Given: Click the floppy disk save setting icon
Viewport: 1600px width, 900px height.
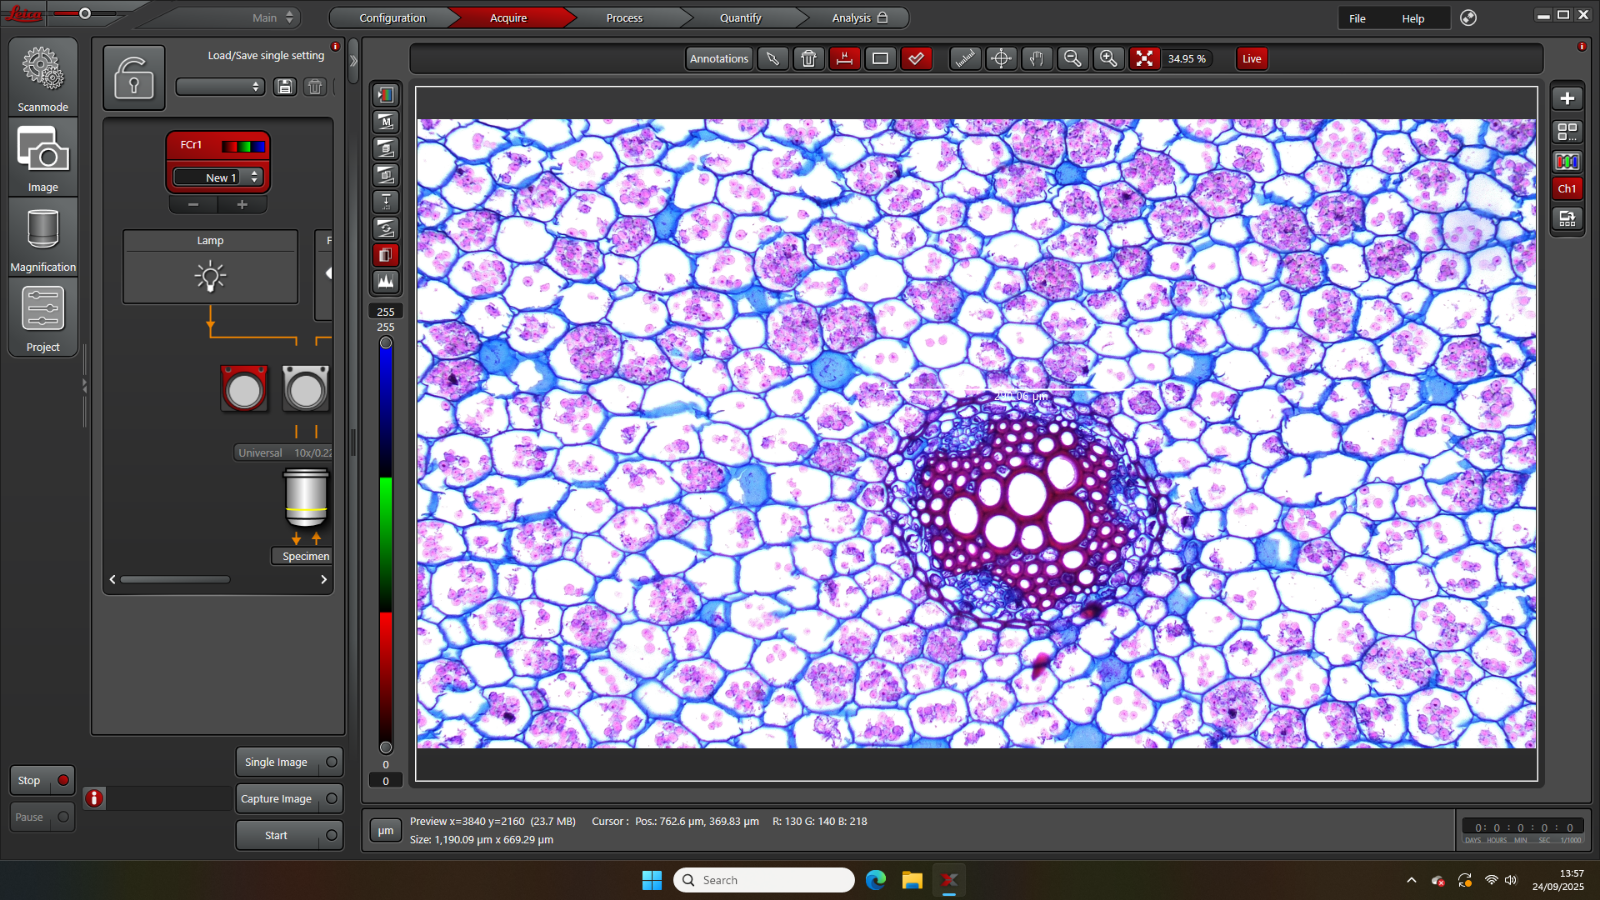Looking at the screenshot, I should 285,87.
